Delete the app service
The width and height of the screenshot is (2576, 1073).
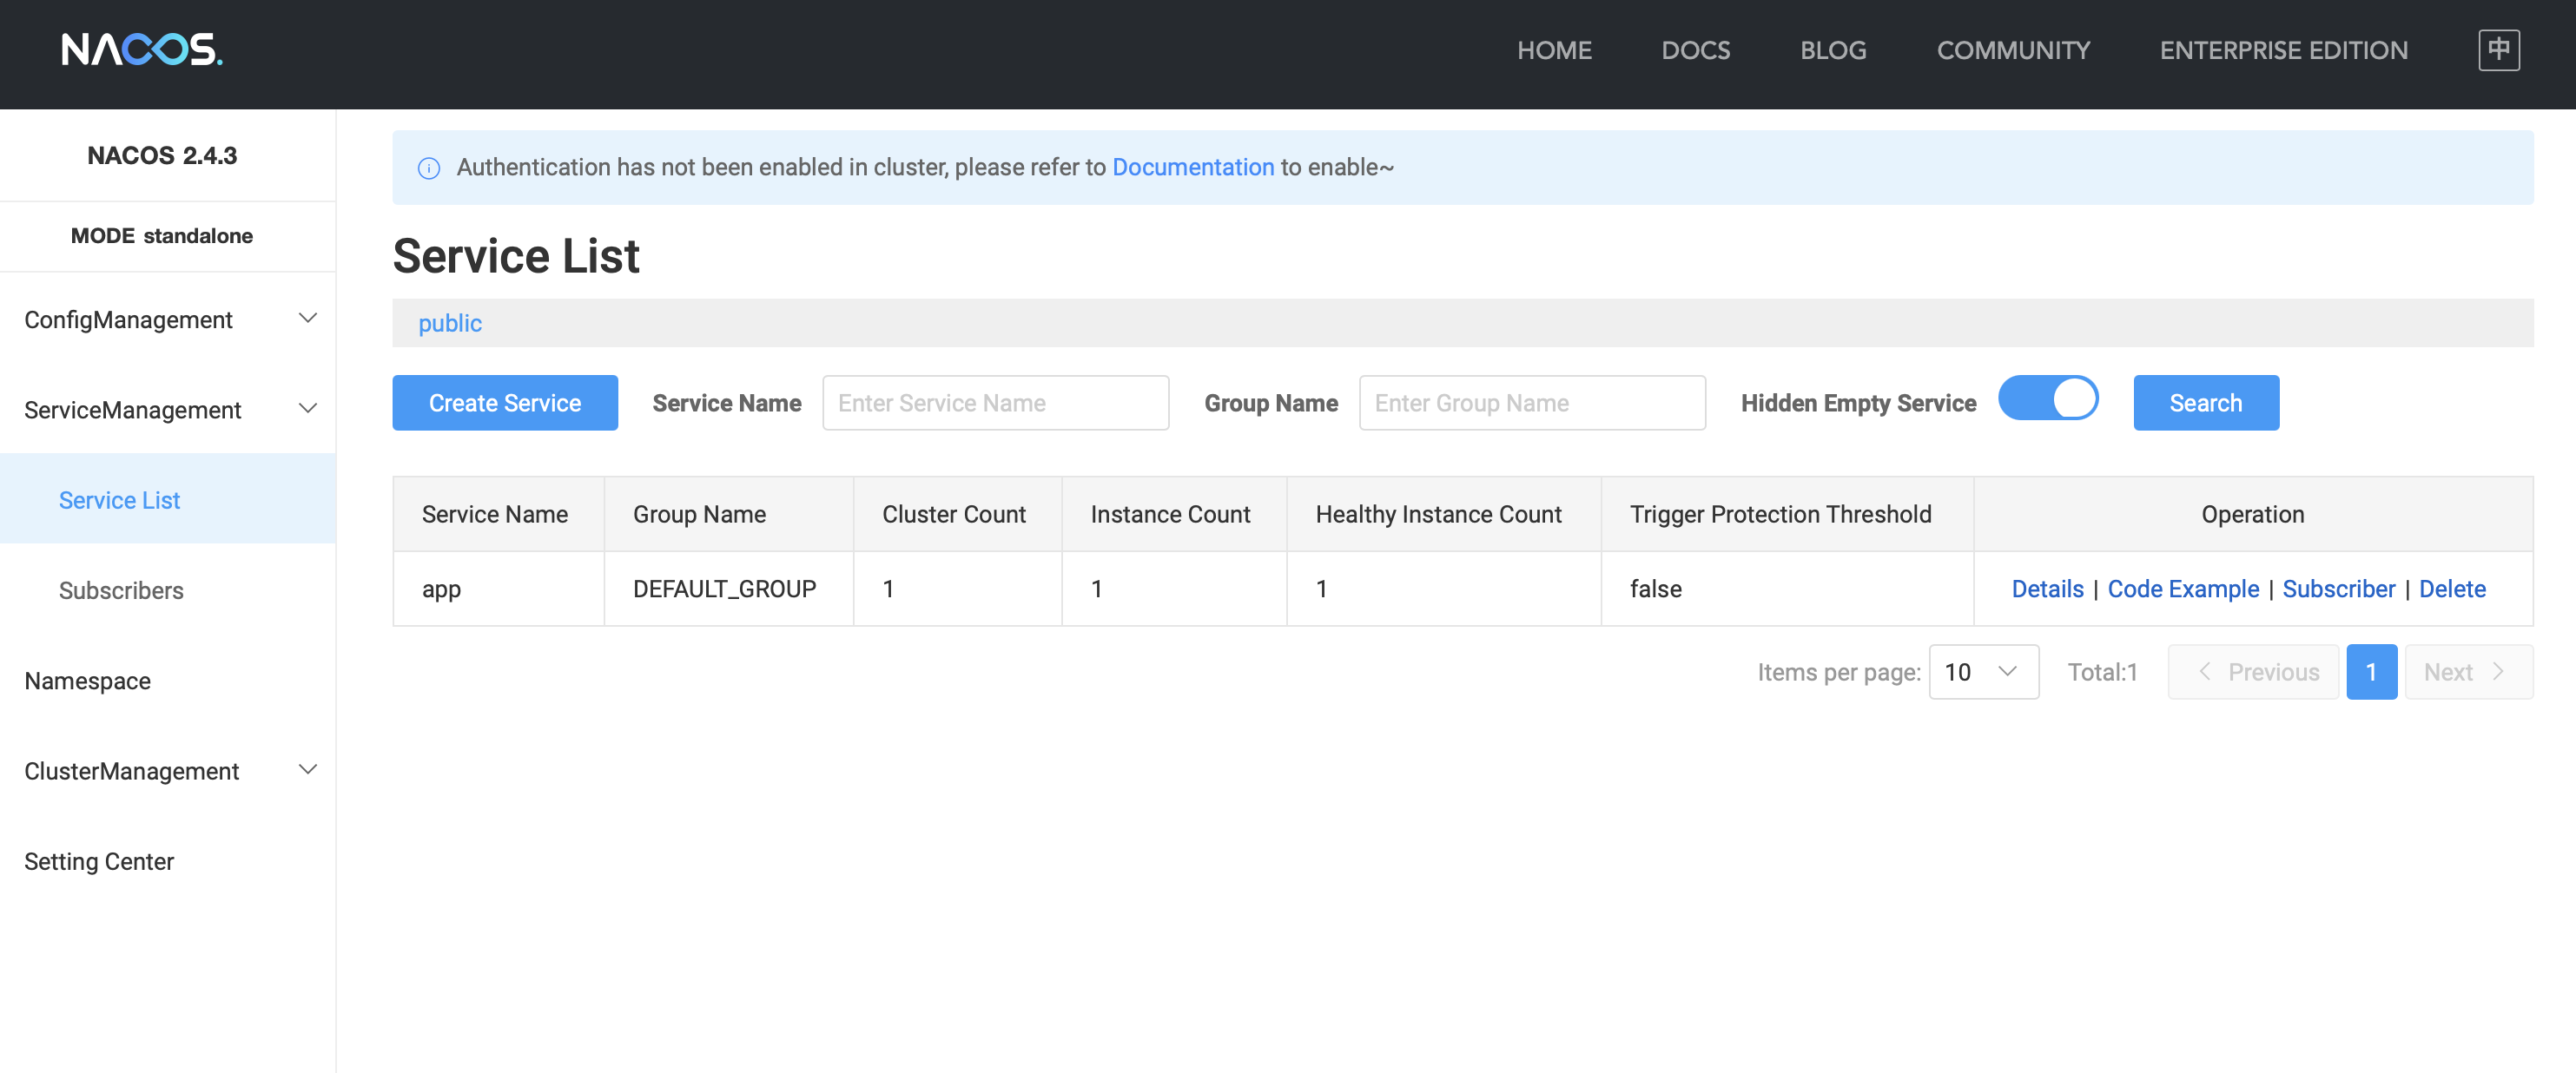[2452, 589]
